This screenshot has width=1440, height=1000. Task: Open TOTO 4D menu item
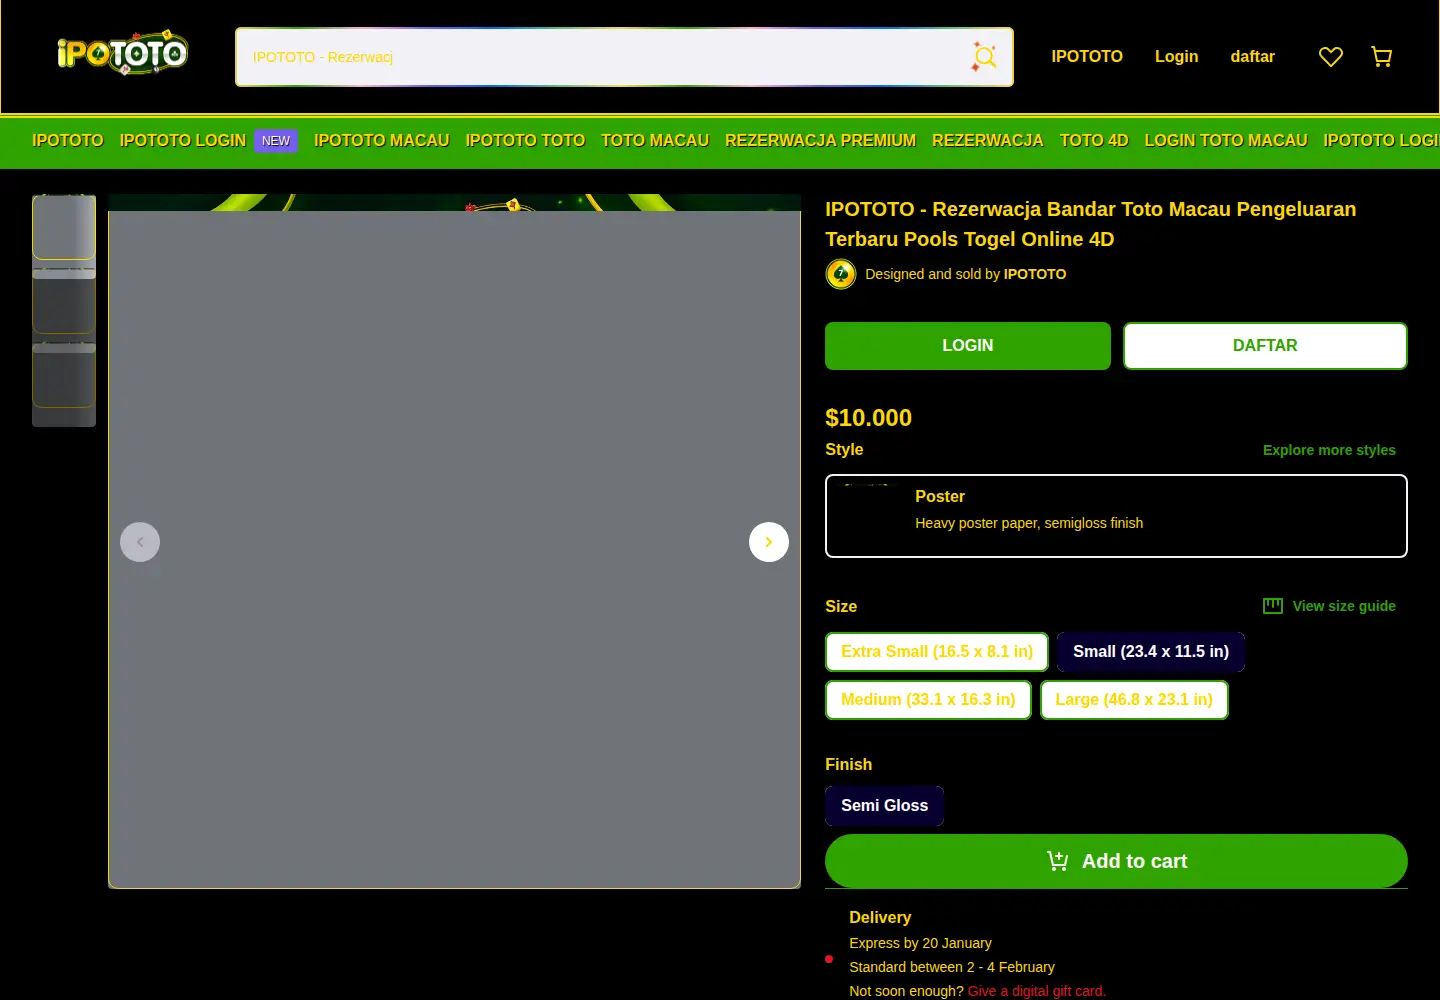(x=1094, y=141)
